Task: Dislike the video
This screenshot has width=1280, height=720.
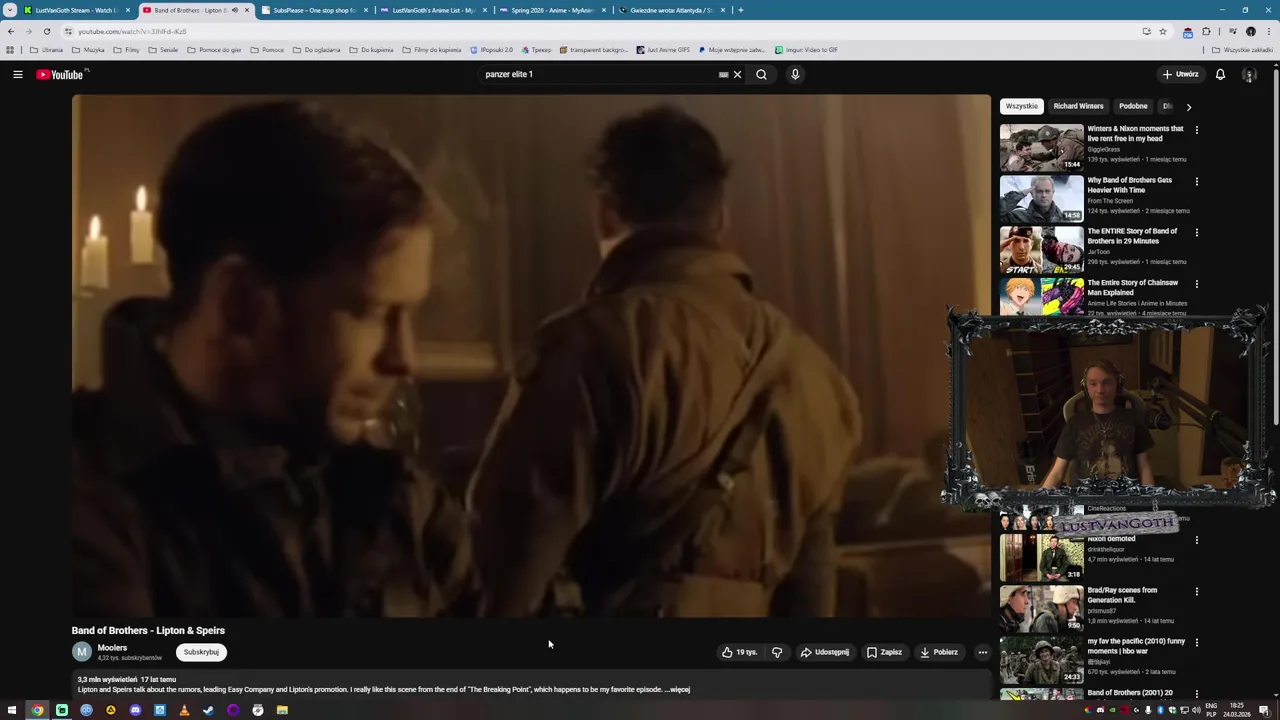Action: pos(777,652)
